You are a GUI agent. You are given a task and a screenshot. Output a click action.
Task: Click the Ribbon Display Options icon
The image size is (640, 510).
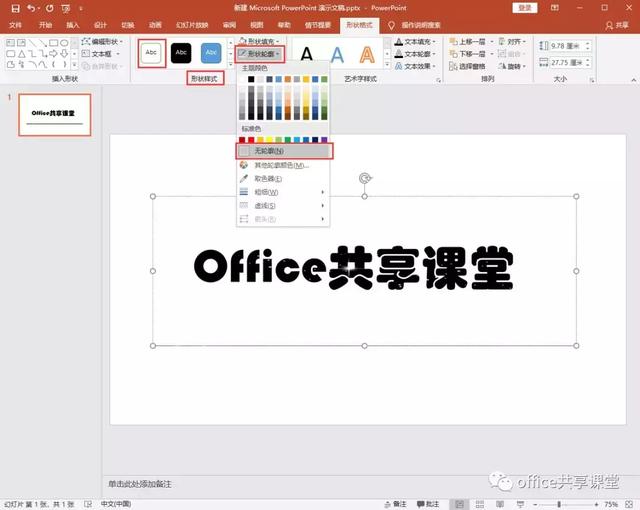(x=555, y=8)
